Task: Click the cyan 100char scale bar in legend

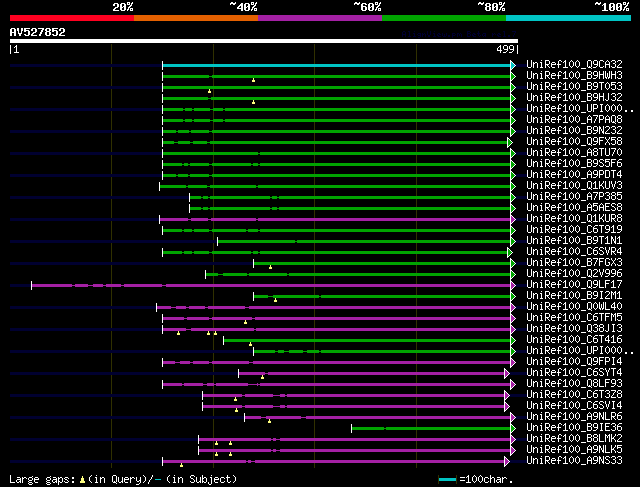Action: click(x=447, y=479)
